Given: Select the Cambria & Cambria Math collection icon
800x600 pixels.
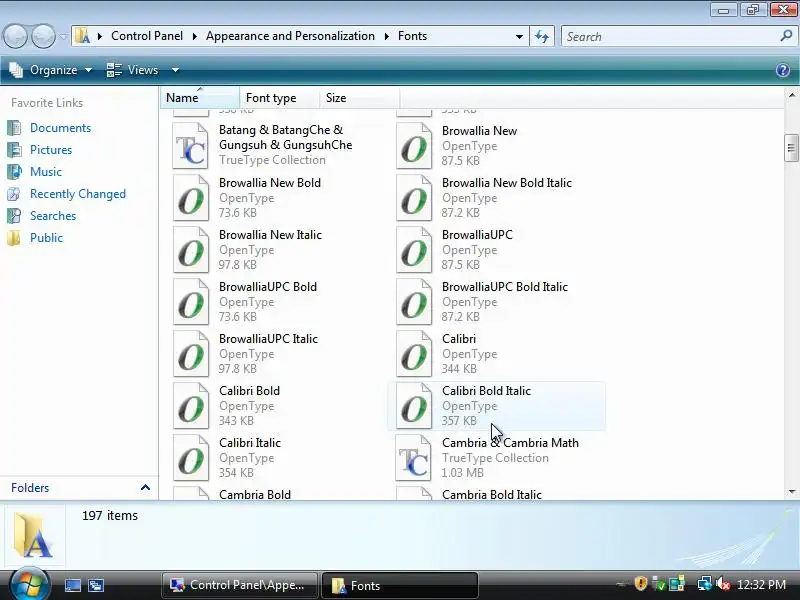Looking at the screenshot, I should [414, 458].
